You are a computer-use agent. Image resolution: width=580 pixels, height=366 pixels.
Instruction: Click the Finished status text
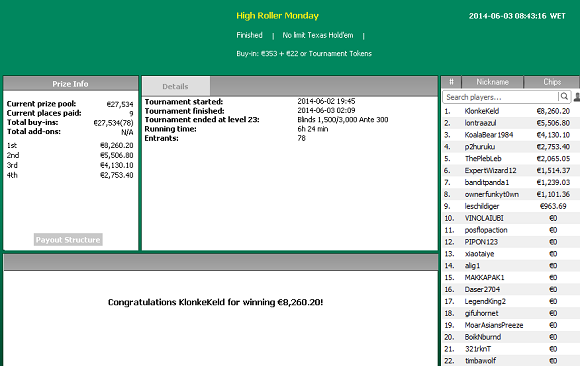click(x=249, y=35)
